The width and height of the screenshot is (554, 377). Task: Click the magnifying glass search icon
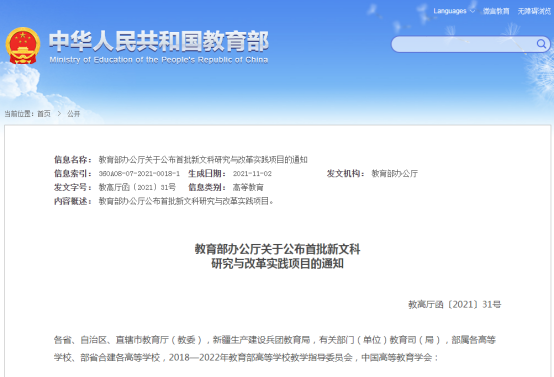point(541,44)
